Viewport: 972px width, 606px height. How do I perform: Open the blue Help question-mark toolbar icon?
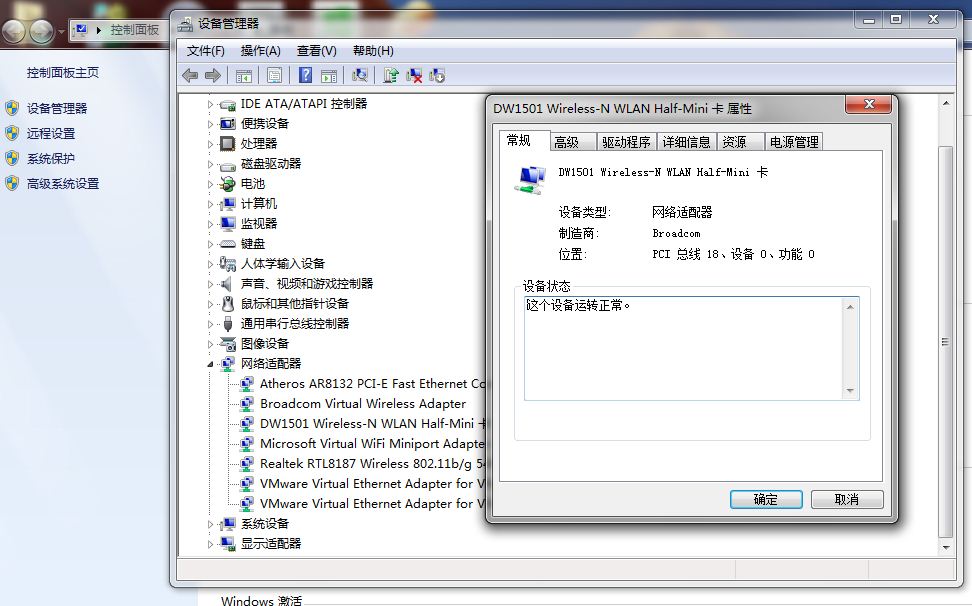point(305,75)
